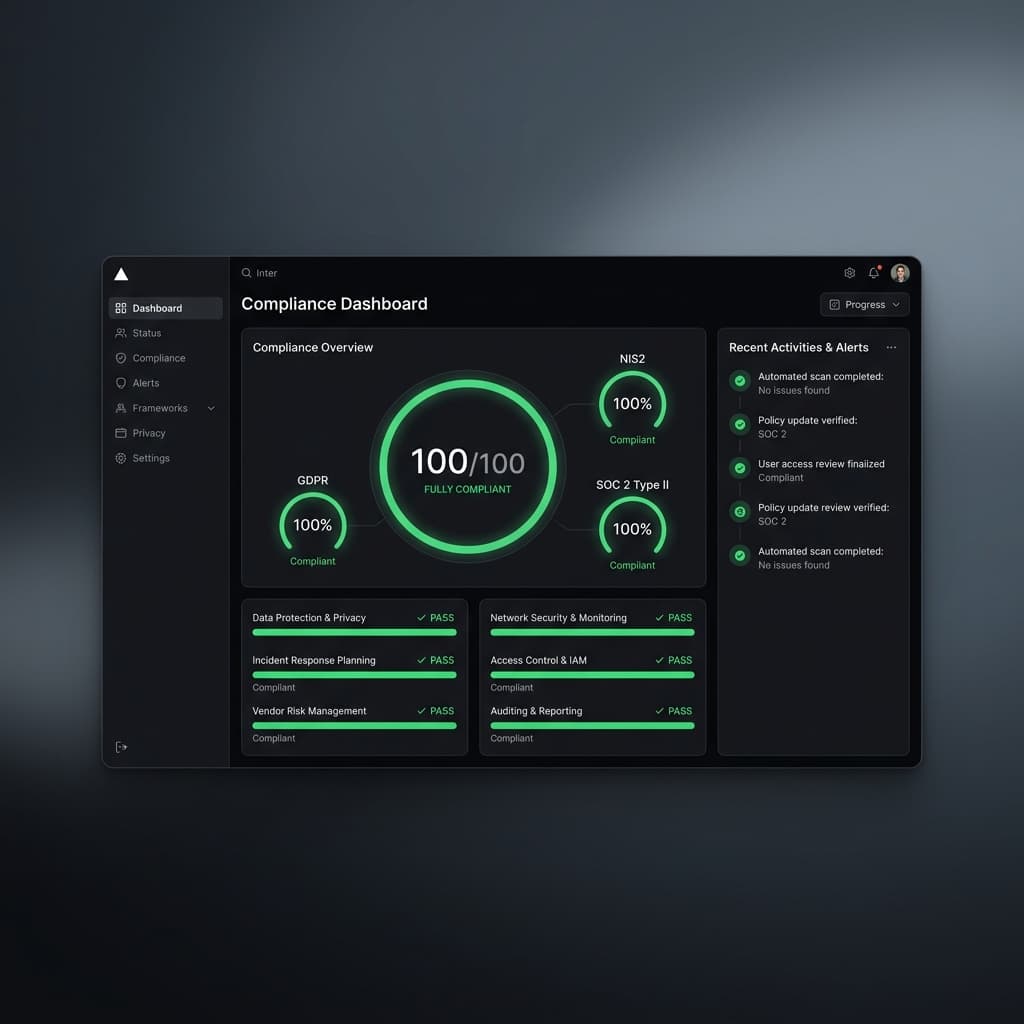Click the Frameworks icon in the sidebar
The height and width of the screenshot is (1024, 1024).
(121, 408)
